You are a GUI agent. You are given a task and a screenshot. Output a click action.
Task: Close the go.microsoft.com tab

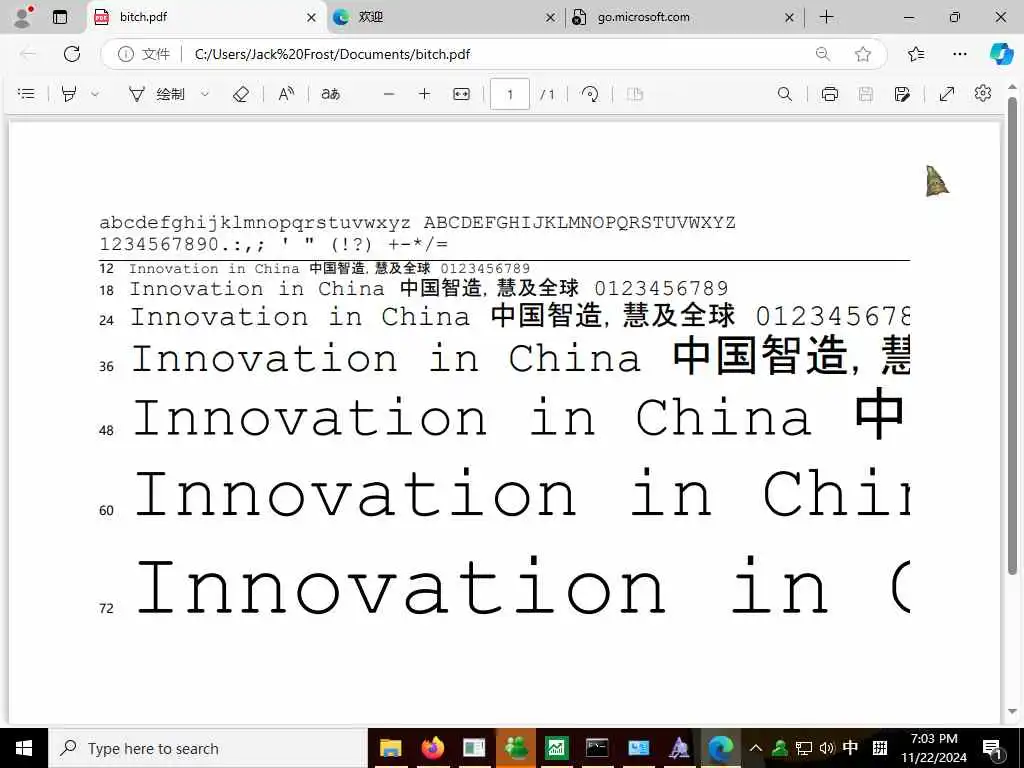[x=789, y=18]
